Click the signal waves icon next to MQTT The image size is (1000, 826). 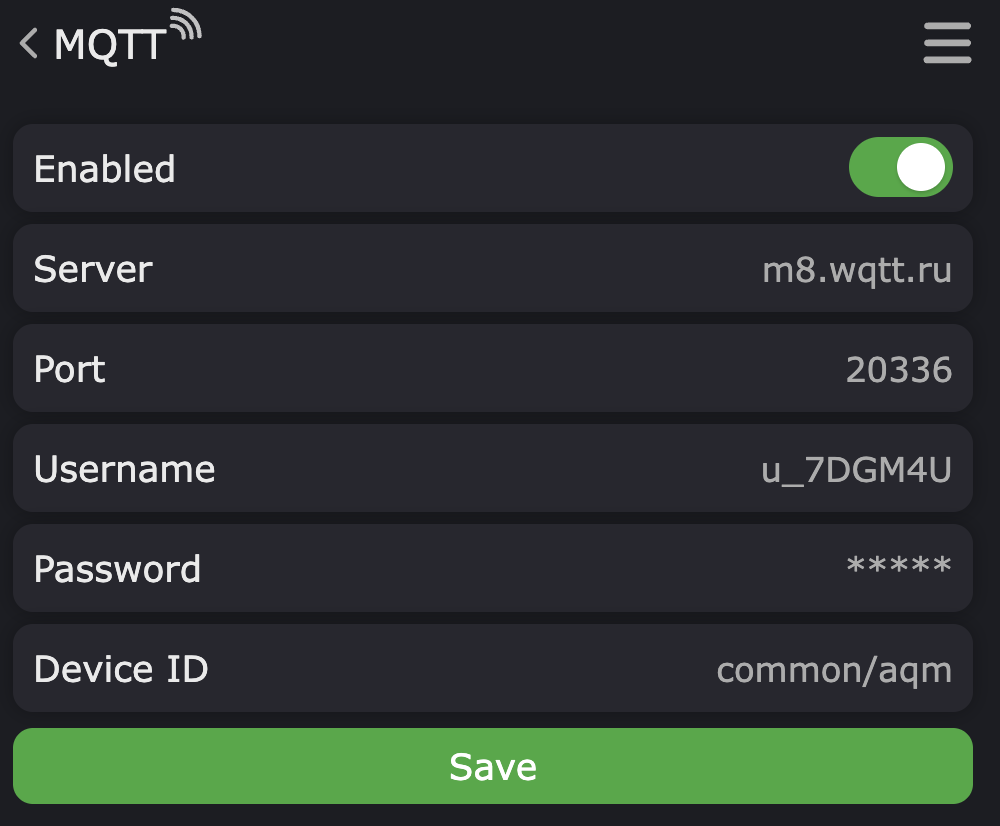pos(185,26)
